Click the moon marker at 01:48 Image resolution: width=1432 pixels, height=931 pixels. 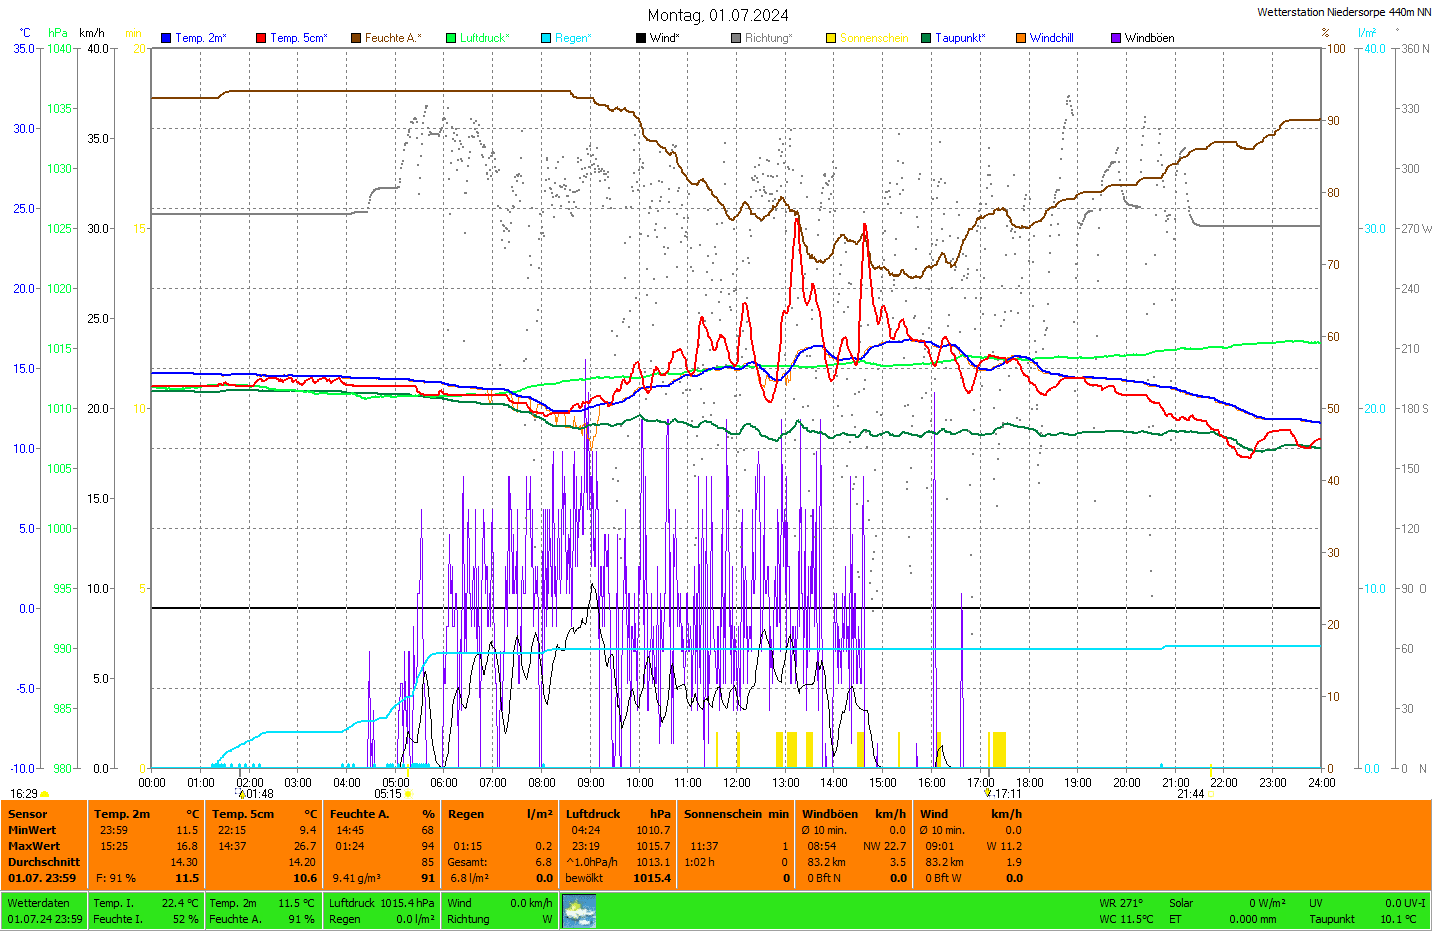(241, 794)
